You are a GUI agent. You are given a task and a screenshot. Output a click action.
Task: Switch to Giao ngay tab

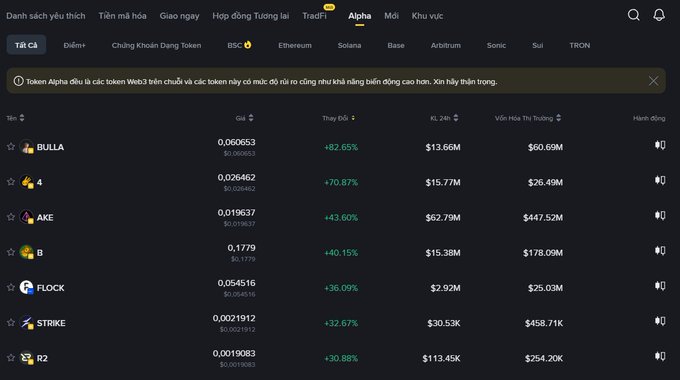pyautogui.click(x=179, y=16)
